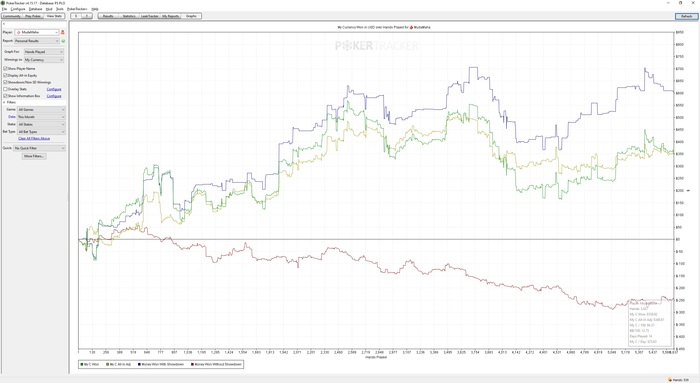This screenshot has width=700, height=383.
Task: Click the PokerTracker app icon in title bar
Action: tap(3, 3)
